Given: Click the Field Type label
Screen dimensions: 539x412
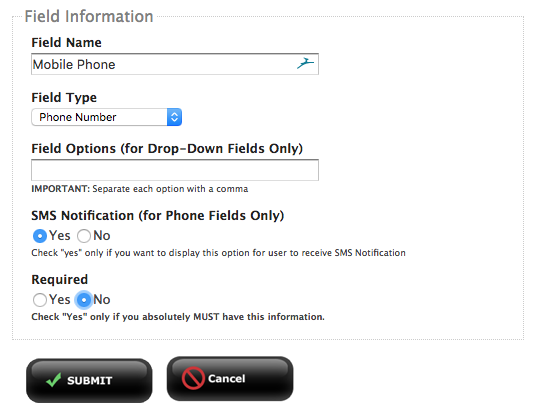Looking at the screenshot, I should [x=64, y=98].
